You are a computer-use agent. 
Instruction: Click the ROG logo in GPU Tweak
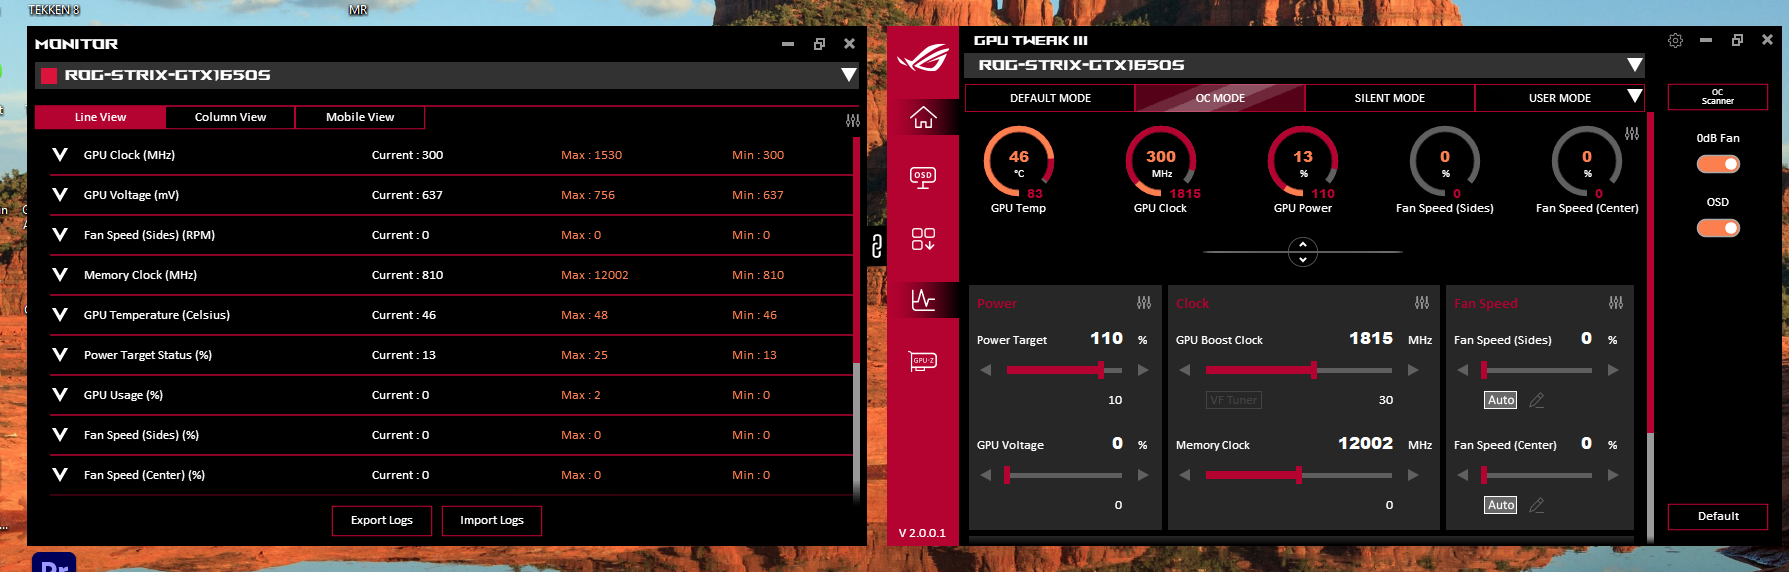(923, 59)
